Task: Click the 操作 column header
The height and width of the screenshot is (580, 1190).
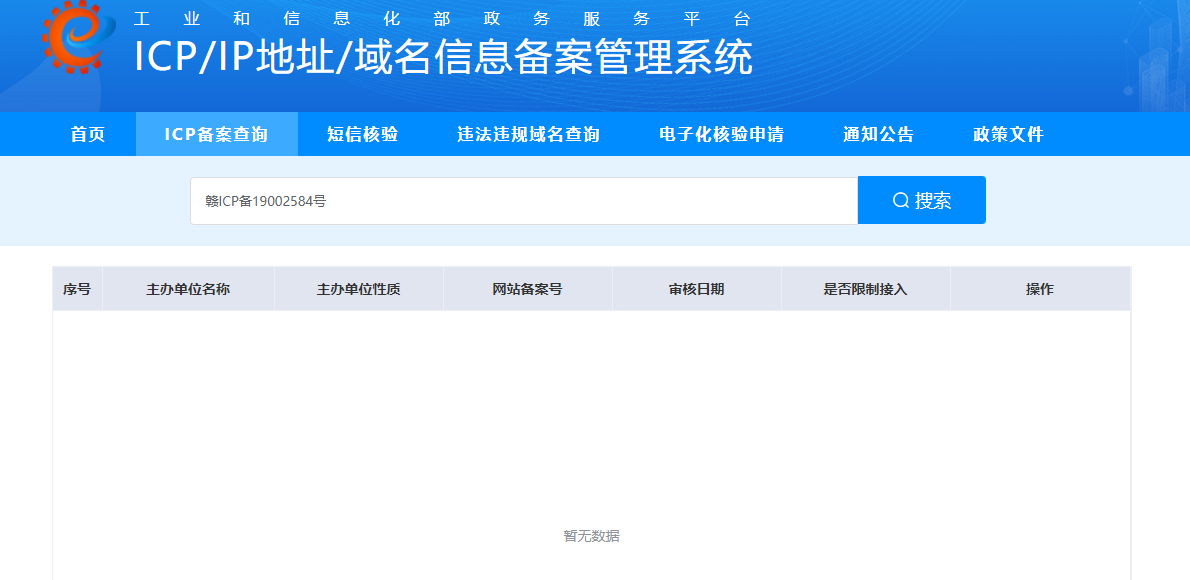Action: [1039, 289]
